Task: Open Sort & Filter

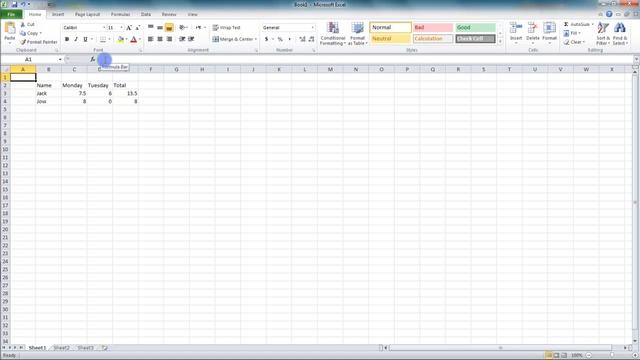Action: pyautogui.click(x=603, y=33)
